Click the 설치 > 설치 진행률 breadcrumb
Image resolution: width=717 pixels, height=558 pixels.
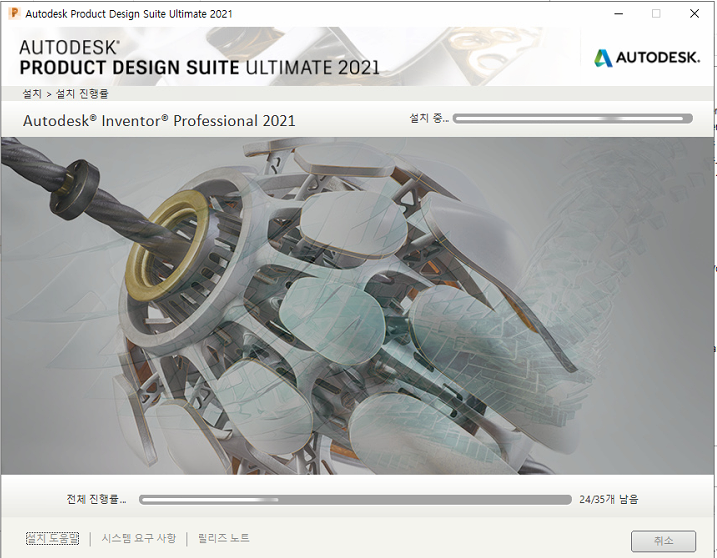coord(65,94)
